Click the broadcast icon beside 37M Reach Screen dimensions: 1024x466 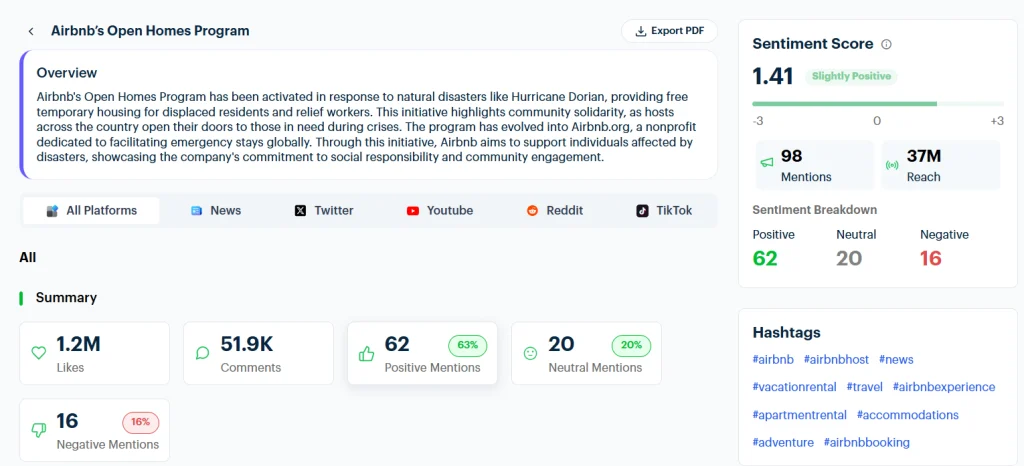[892, 164]
